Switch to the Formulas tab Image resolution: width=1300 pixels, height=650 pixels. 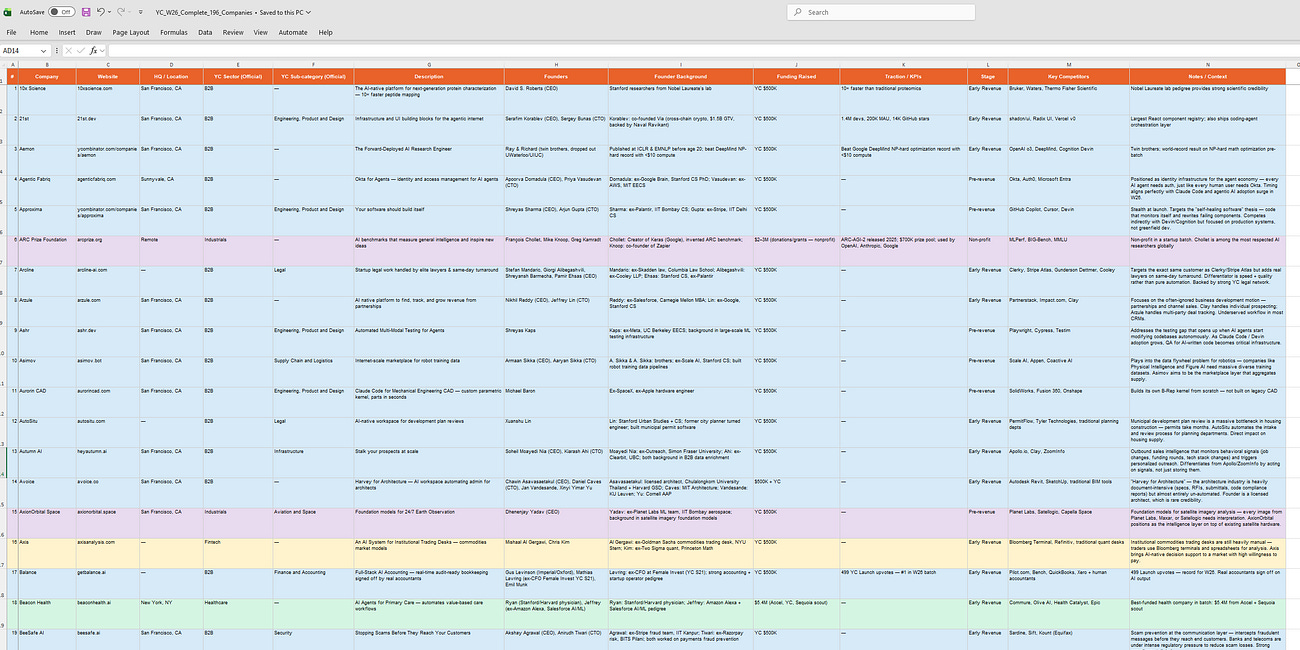pos(174,32)
